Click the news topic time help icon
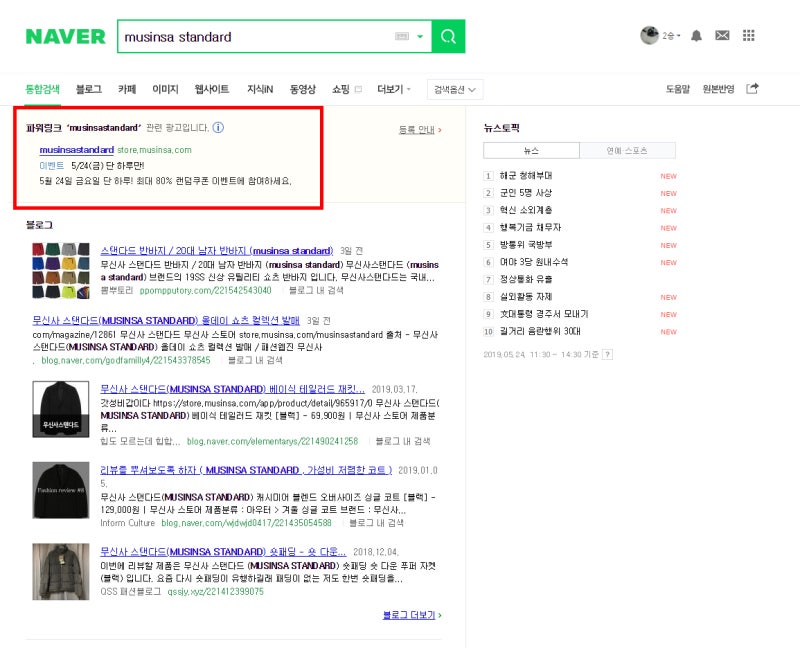Viewport: 800px width, 648px height. [607, 354]
